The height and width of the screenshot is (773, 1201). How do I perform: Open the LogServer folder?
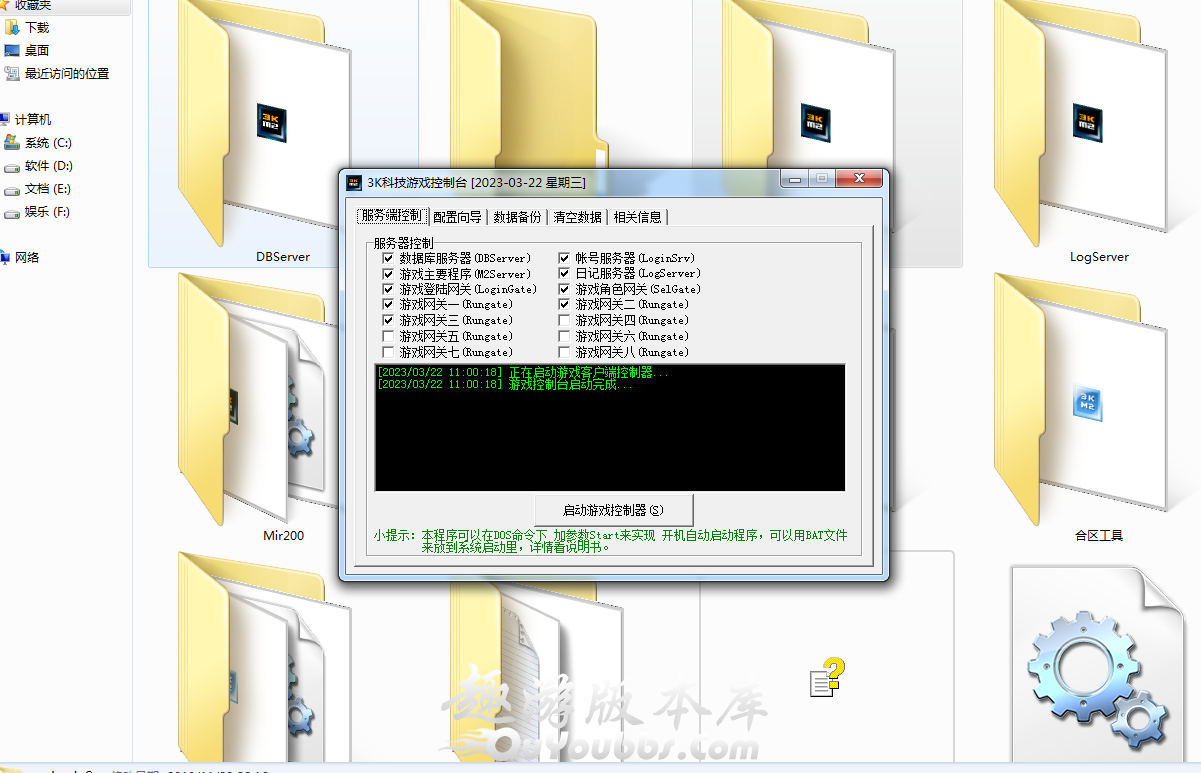(x=1098, y=130)
